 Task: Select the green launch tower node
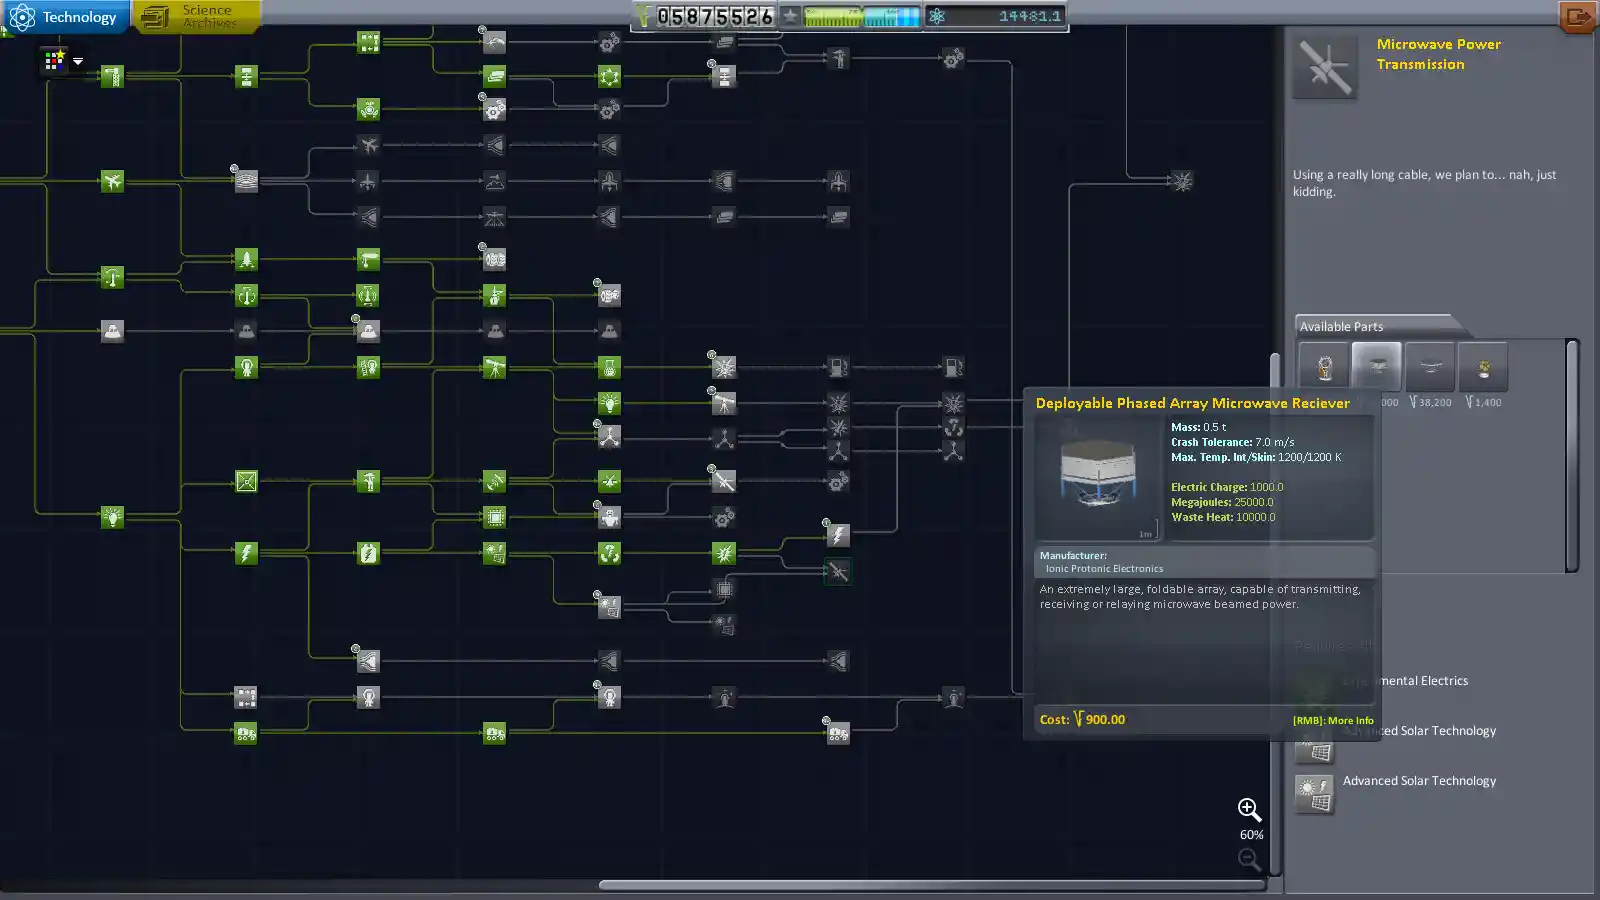coord(112,76)
